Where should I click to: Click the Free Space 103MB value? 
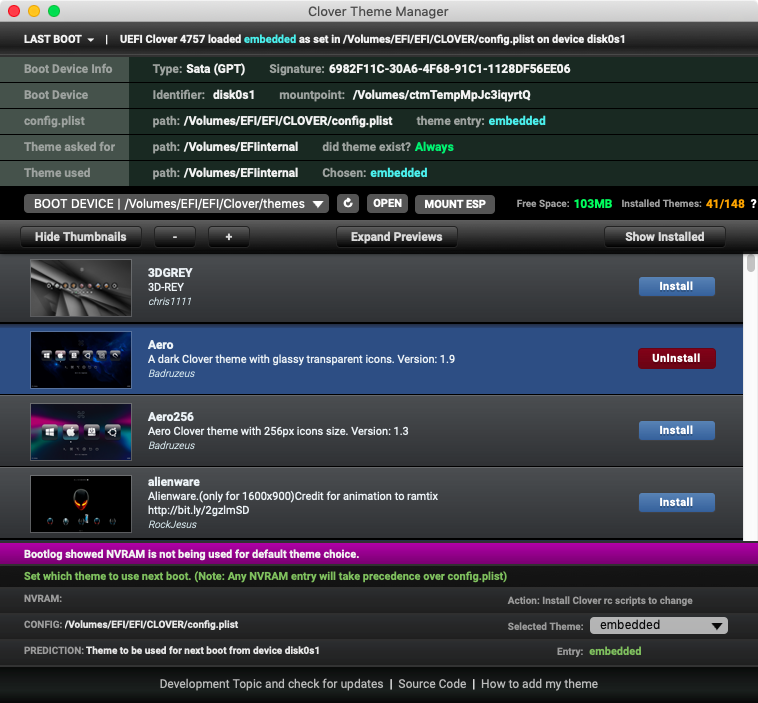[x=593, y=204]
